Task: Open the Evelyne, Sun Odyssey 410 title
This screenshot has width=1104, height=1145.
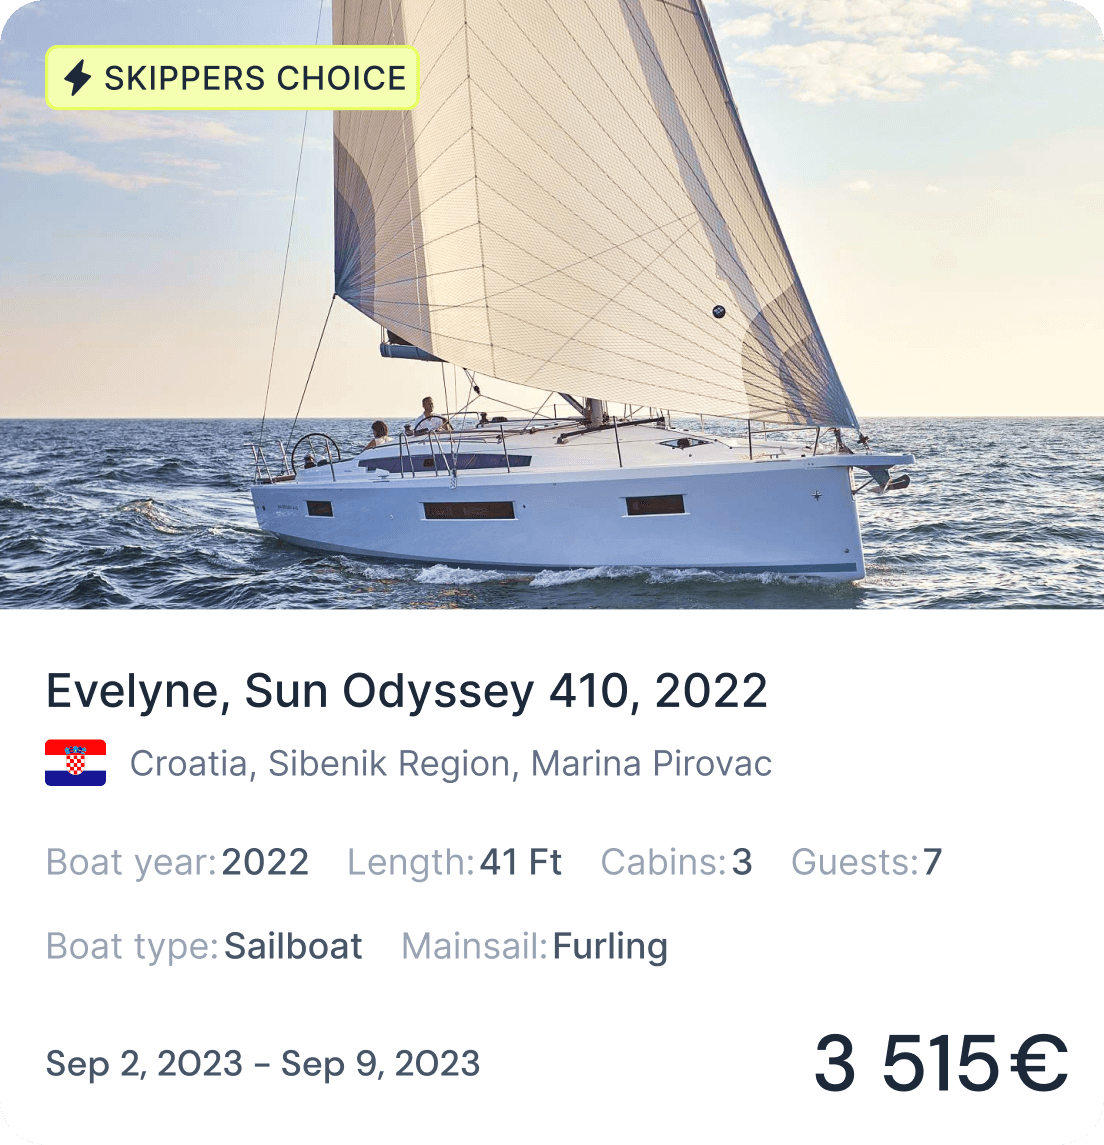Action: [x=407, y=691]
